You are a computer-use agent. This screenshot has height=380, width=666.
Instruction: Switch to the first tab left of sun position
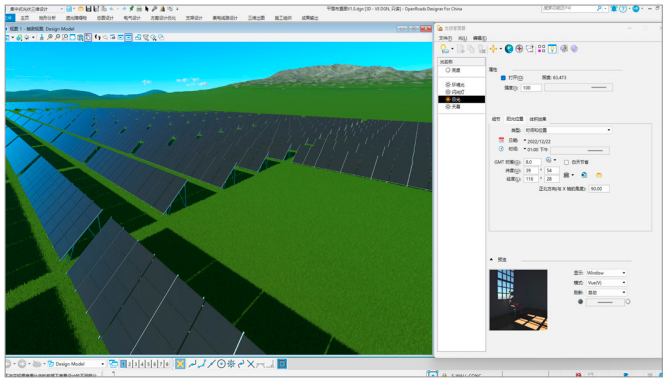[496, 119]
